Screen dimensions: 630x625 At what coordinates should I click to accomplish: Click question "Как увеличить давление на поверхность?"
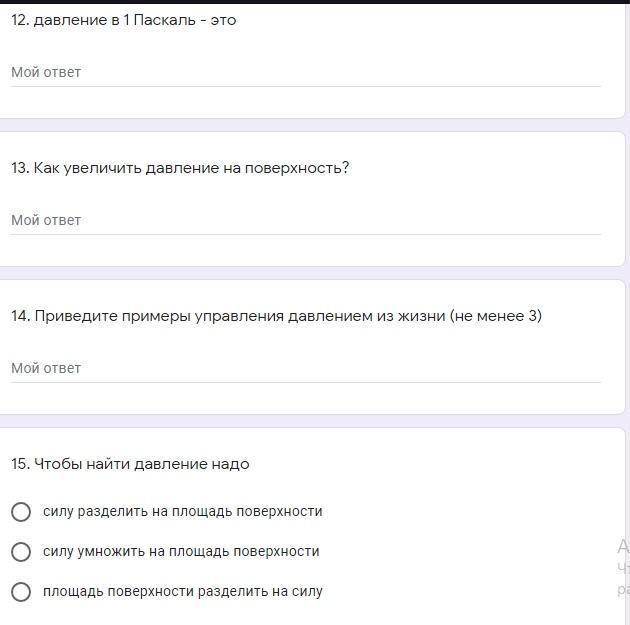point(180,168)
